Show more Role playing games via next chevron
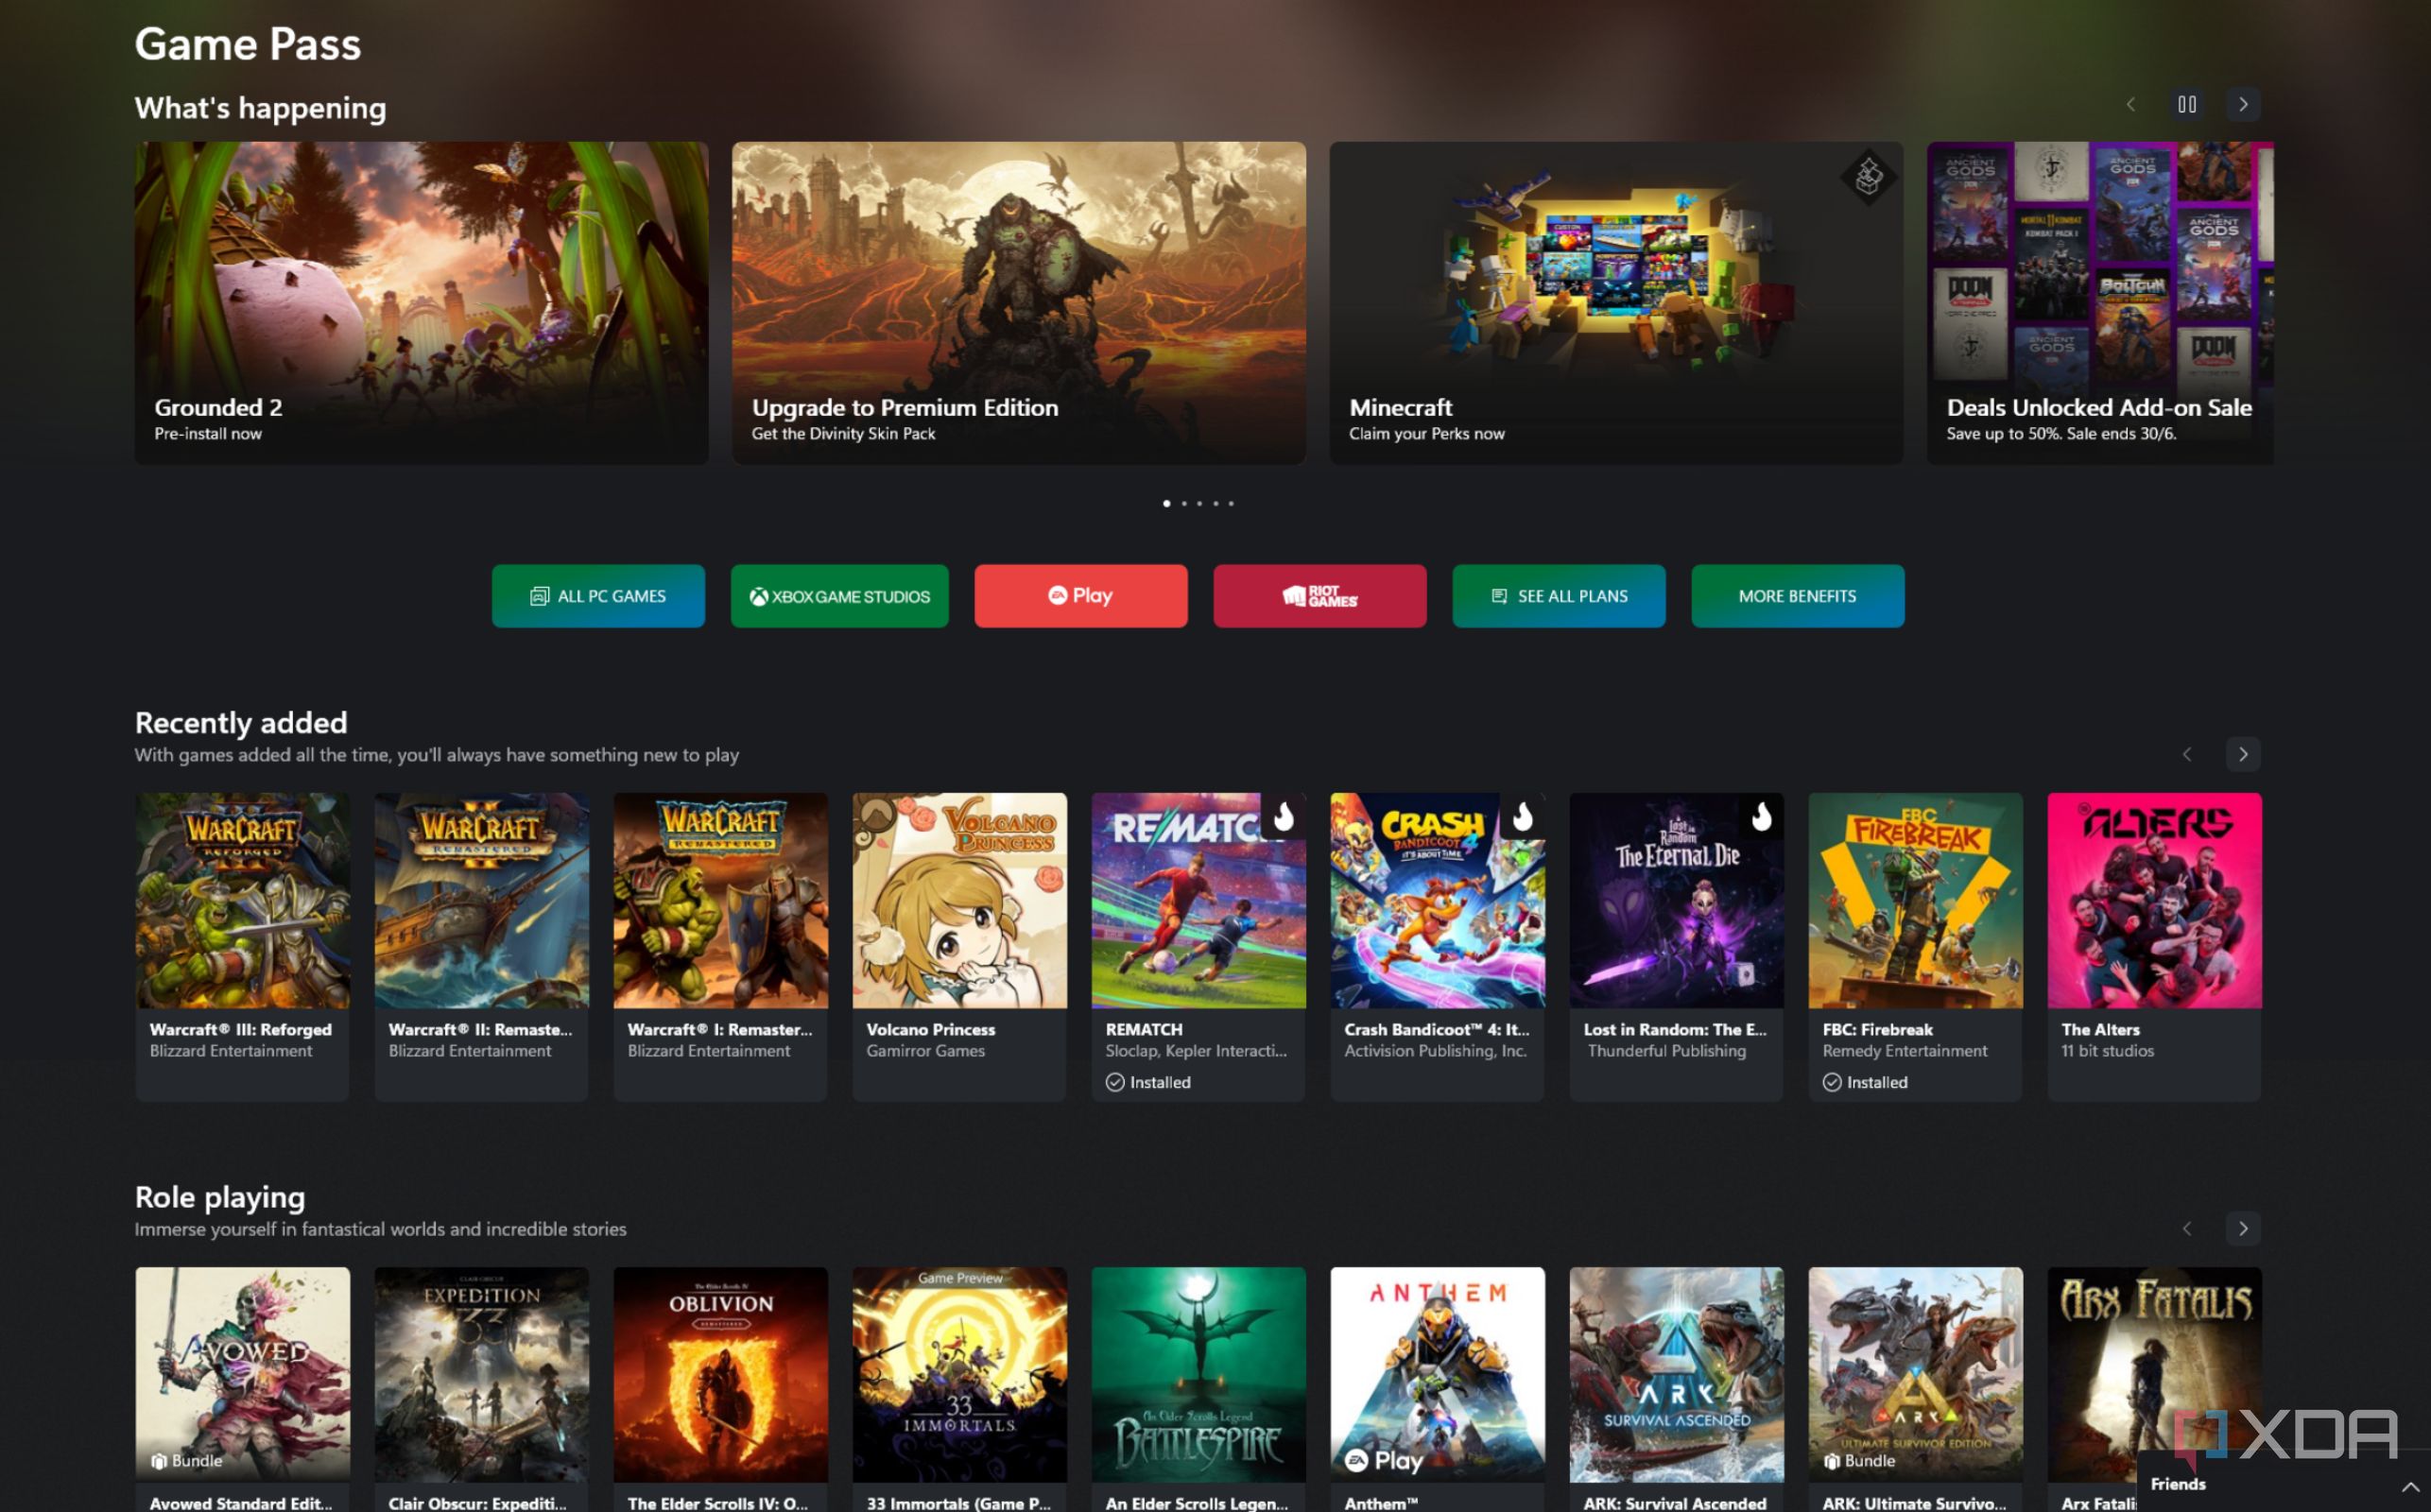This screenshot has height=1512, width=2431. click(2243, 1228)
